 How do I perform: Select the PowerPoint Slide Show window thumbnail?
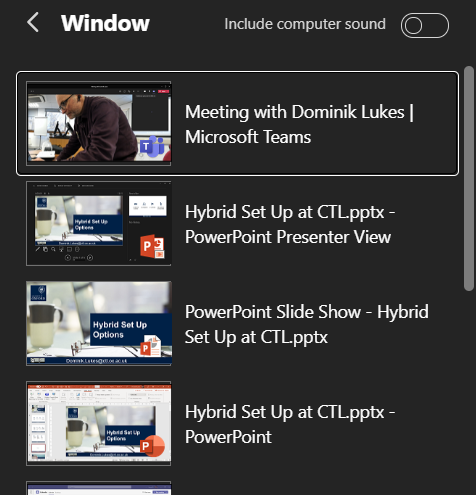pos(99,323)
